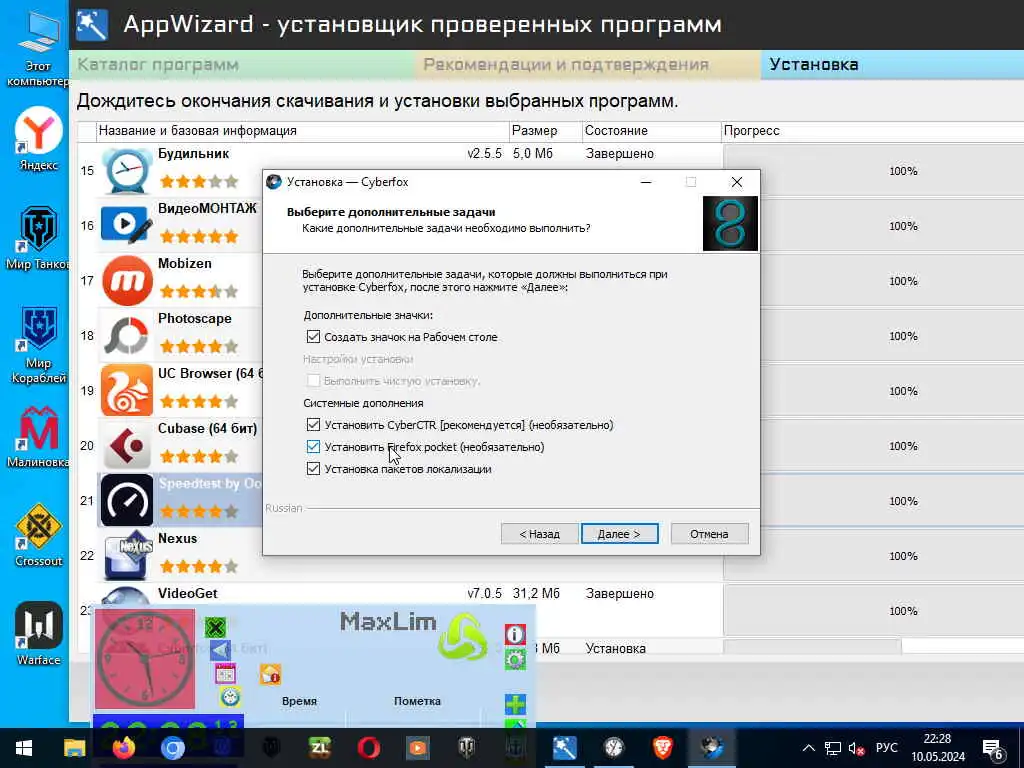
Task: Open the Windows Start menu
Action: pos(24,748)
